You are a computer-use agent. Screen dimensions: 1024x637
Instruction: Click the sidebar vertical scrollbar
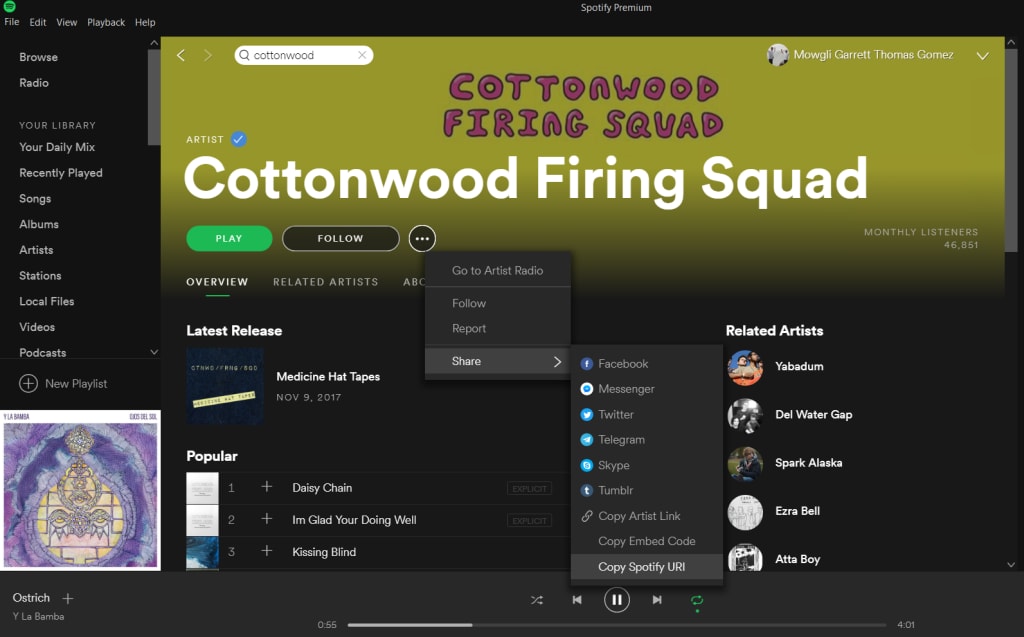(x=154, y=97)
